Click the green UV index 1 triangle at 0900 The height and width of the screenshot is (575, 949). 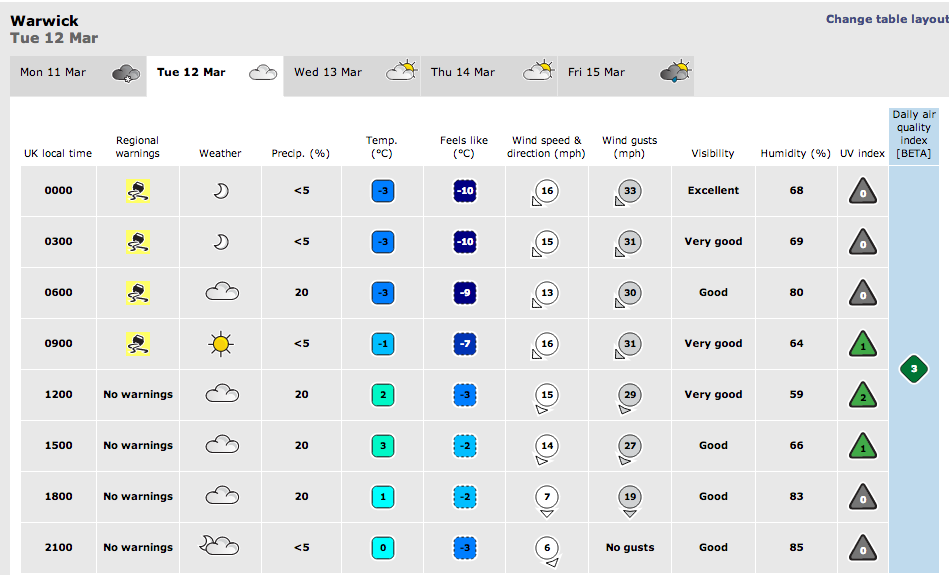click(863, 344)
